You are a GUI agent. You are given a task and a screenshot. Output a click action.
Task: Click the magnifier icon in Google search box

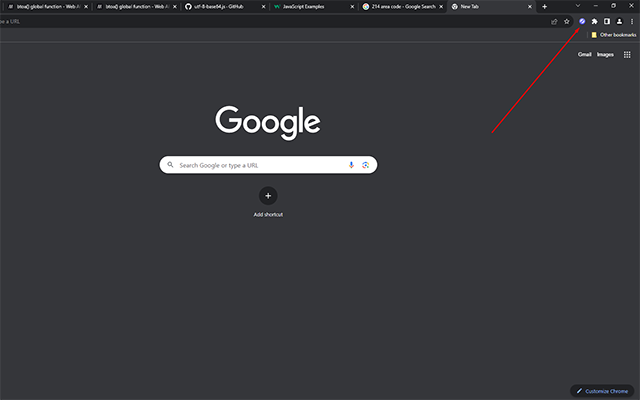171,165
